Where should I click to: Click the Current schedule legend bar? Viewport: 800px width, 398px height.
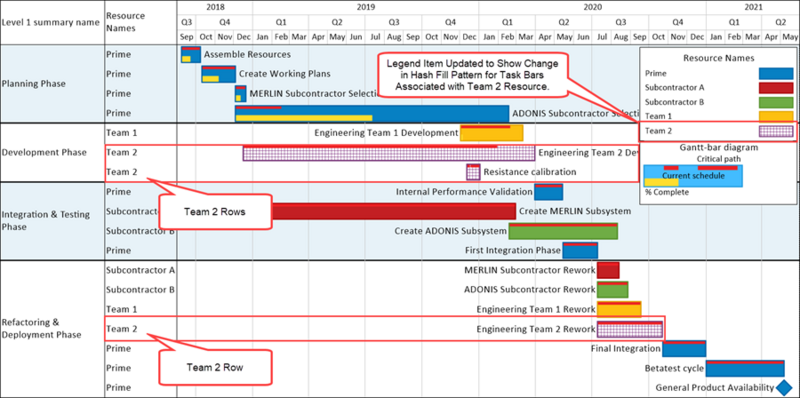(x=693, y=176)
